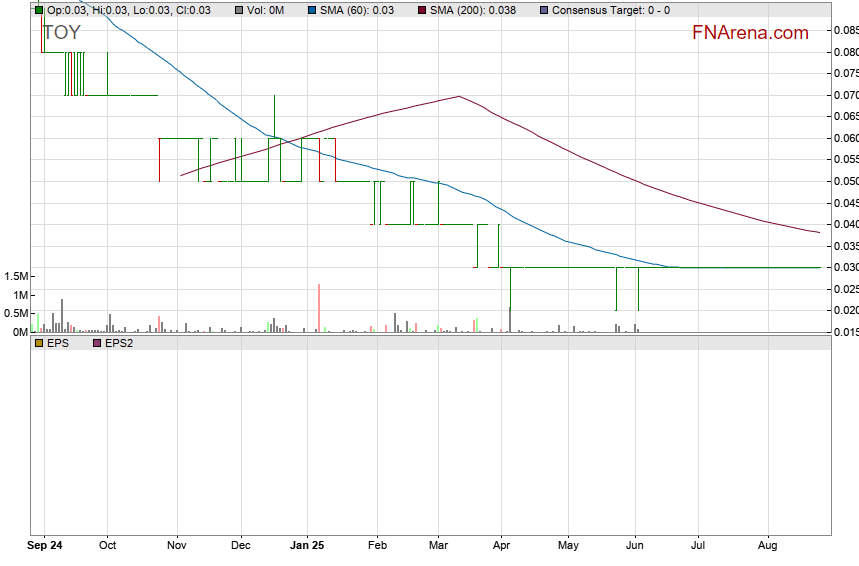
Task: Click the Consensus Target legend marker
Action: [543, 10]
